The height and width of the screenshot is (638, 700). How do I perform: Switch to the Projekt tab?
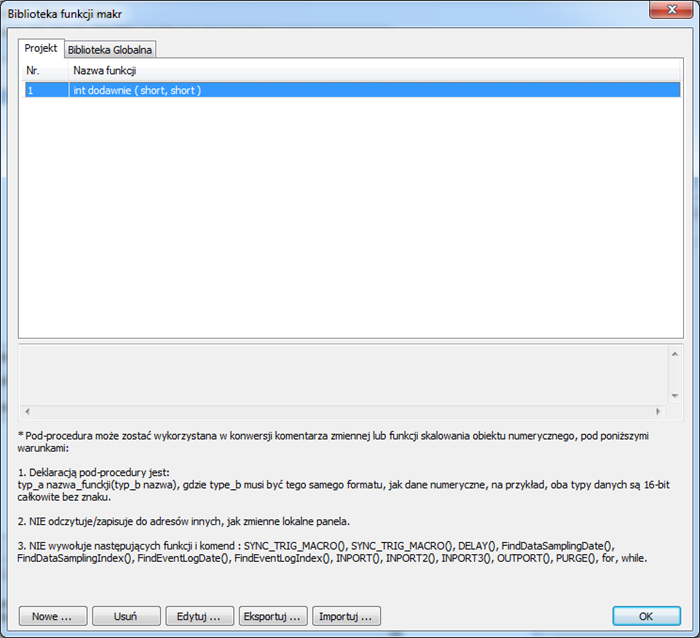(41, 48)
